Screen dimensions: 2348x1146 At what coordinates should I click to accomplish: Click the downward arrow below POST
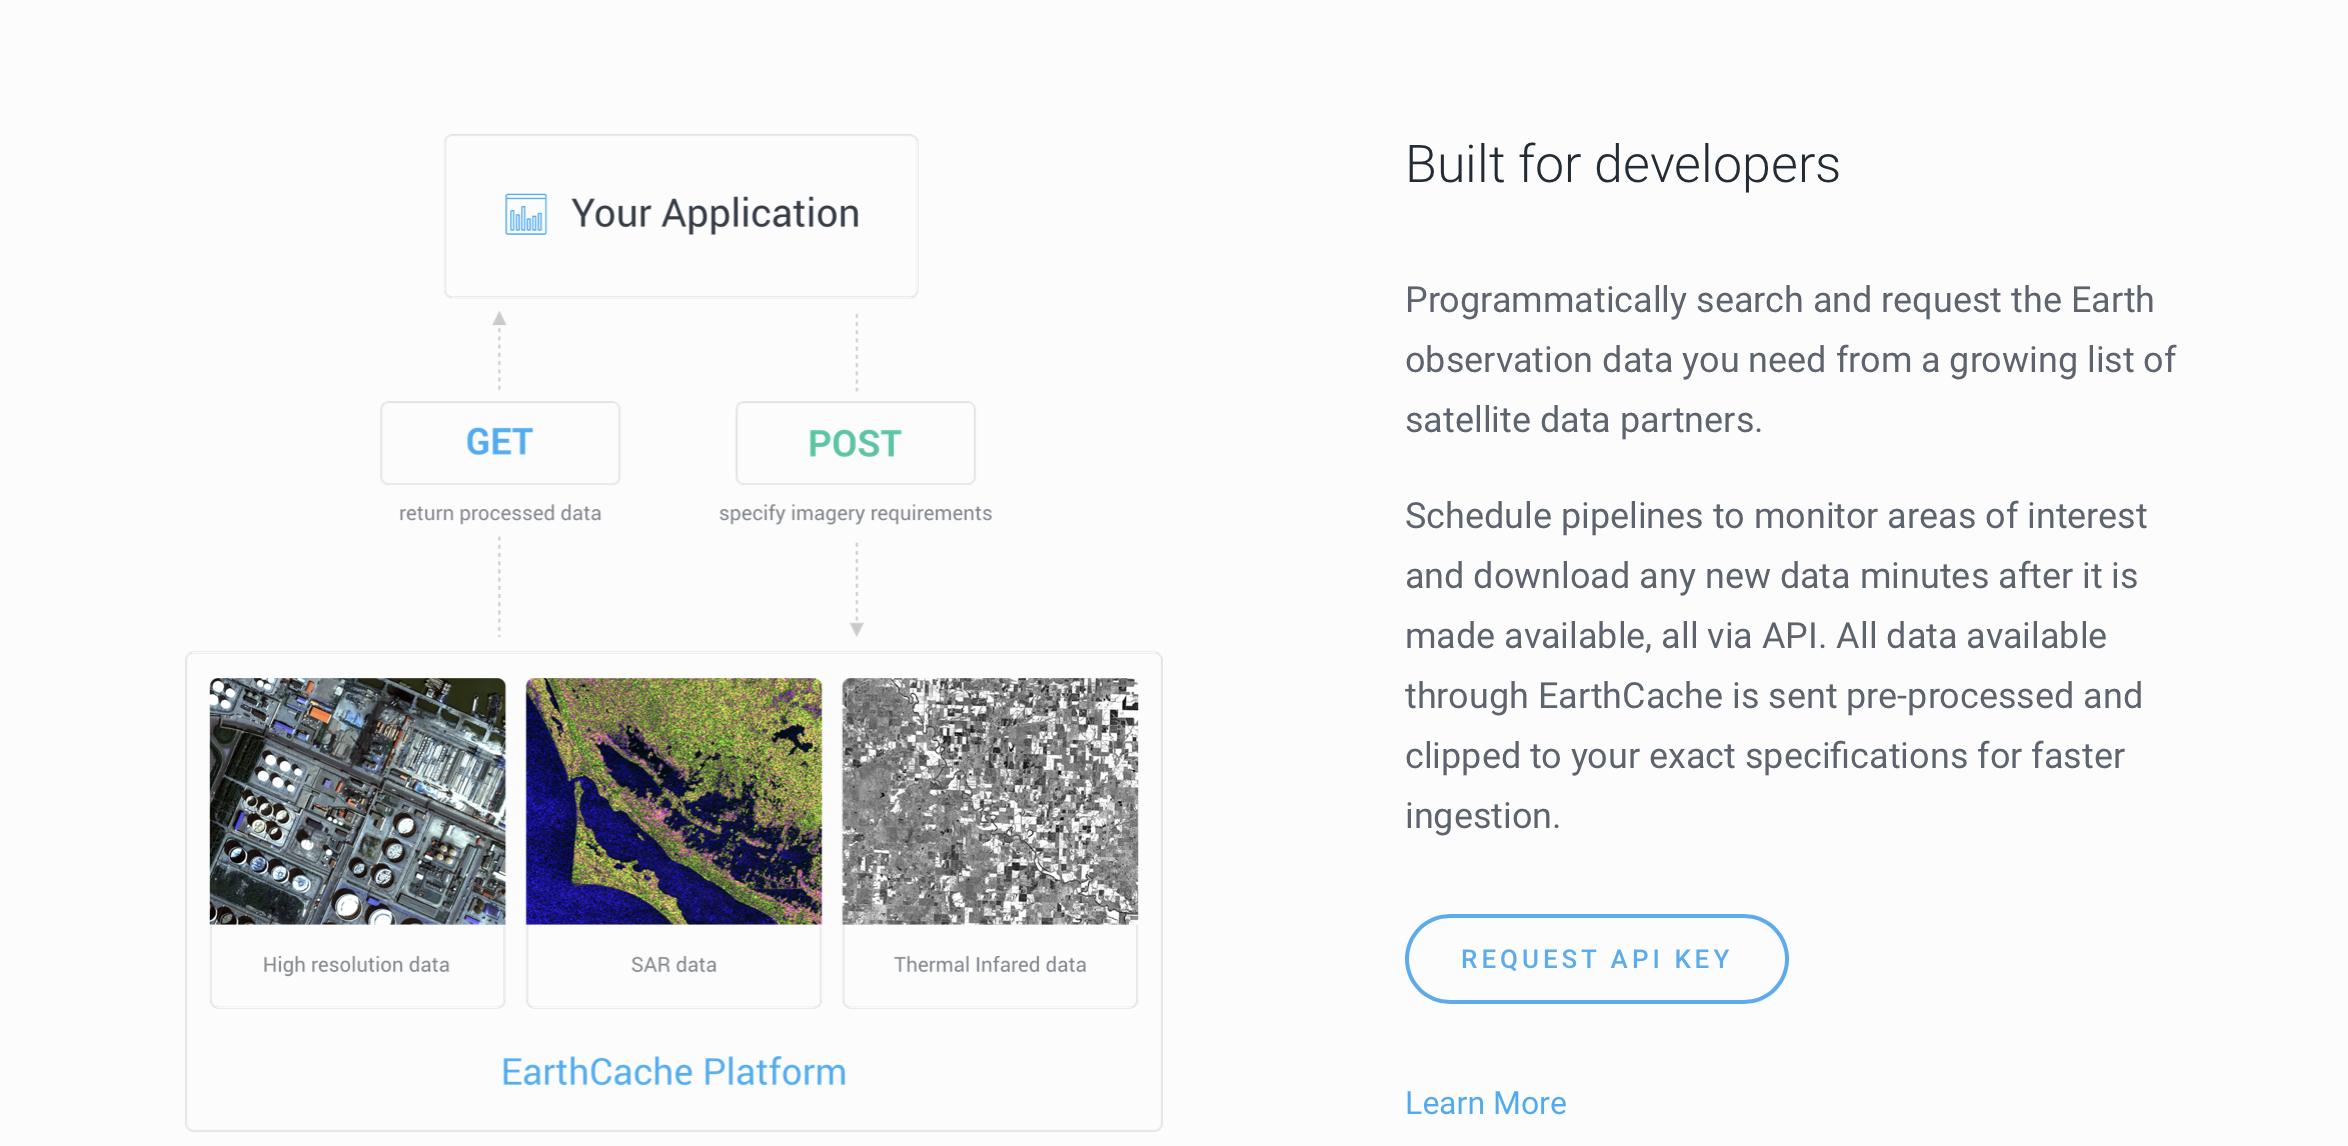click(x=857, y=629)
